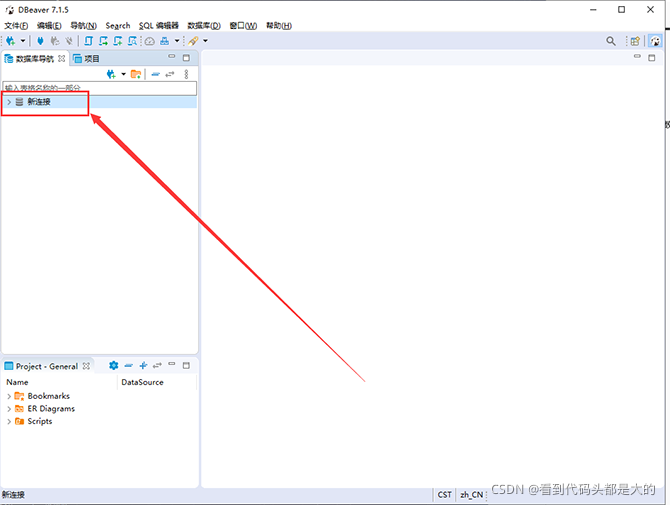
Task: Expand the Scripts folder chevron
Action: point(9,422)
